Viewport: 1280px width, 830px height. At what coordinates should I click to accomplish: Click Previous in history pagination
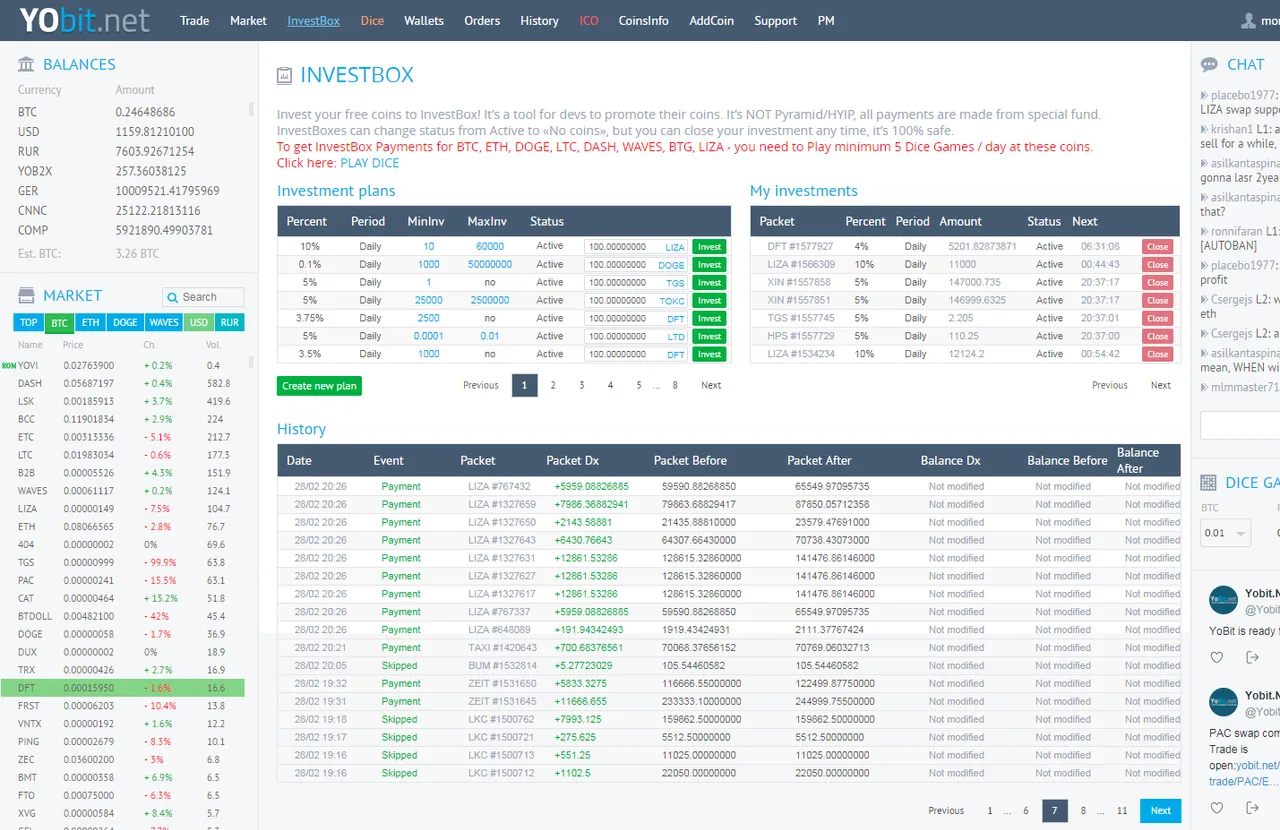[946, 811]
